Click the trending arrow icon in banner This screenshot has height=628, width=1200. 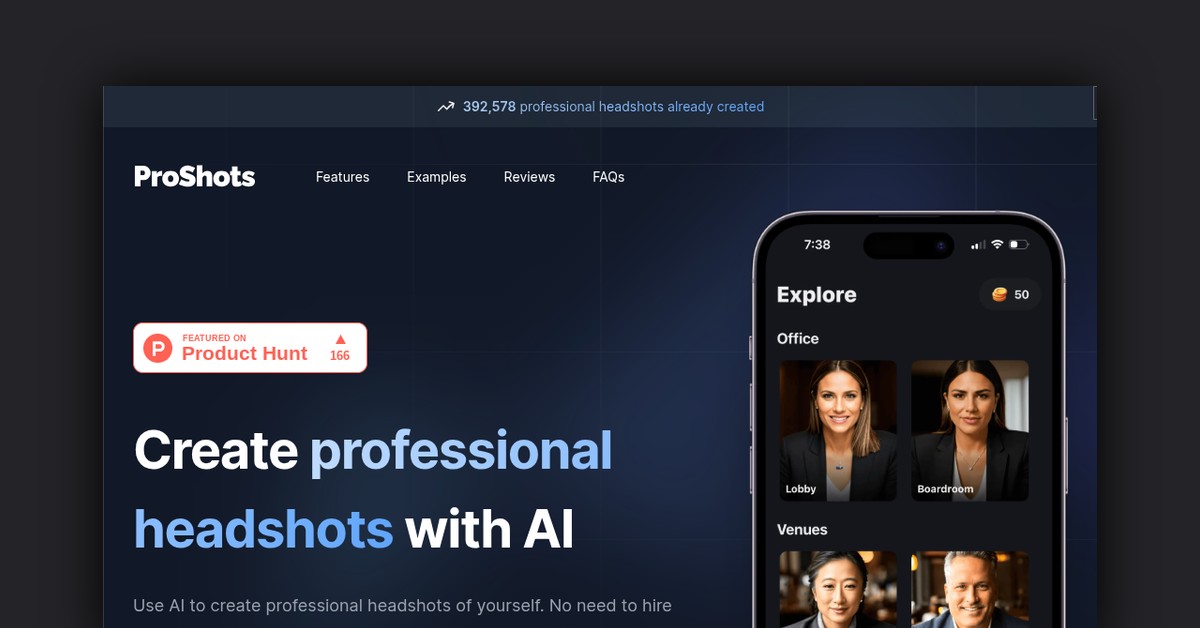446,107
